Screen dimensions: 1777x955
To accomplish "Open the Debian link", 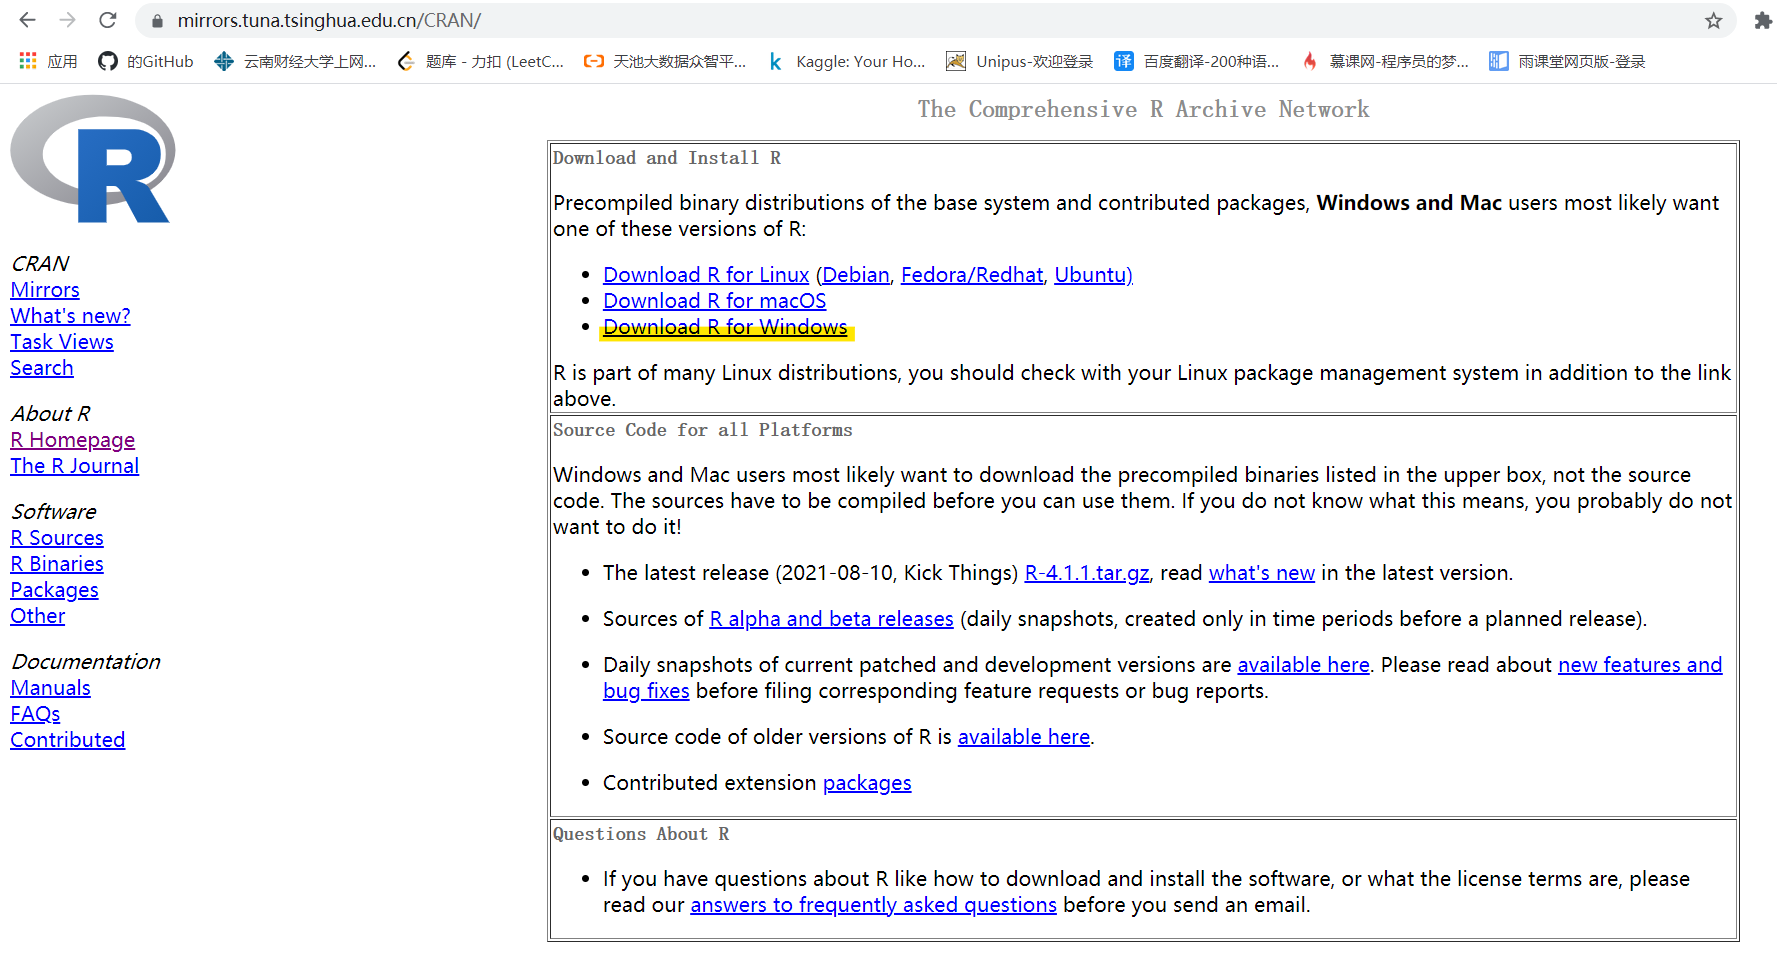I will [x=856, y=275].
